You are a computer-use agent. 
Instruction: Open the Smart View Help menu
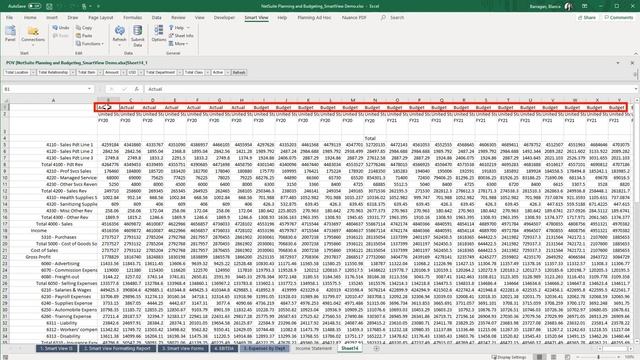179,28
